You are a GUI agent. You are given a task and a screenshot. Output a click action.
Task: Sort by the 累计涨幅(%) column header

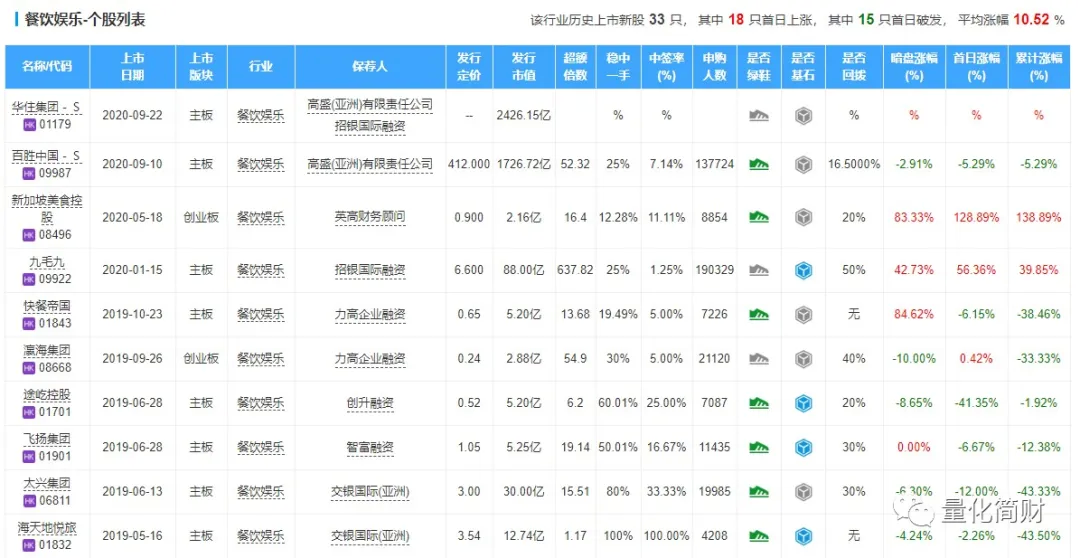point(1038,67)
